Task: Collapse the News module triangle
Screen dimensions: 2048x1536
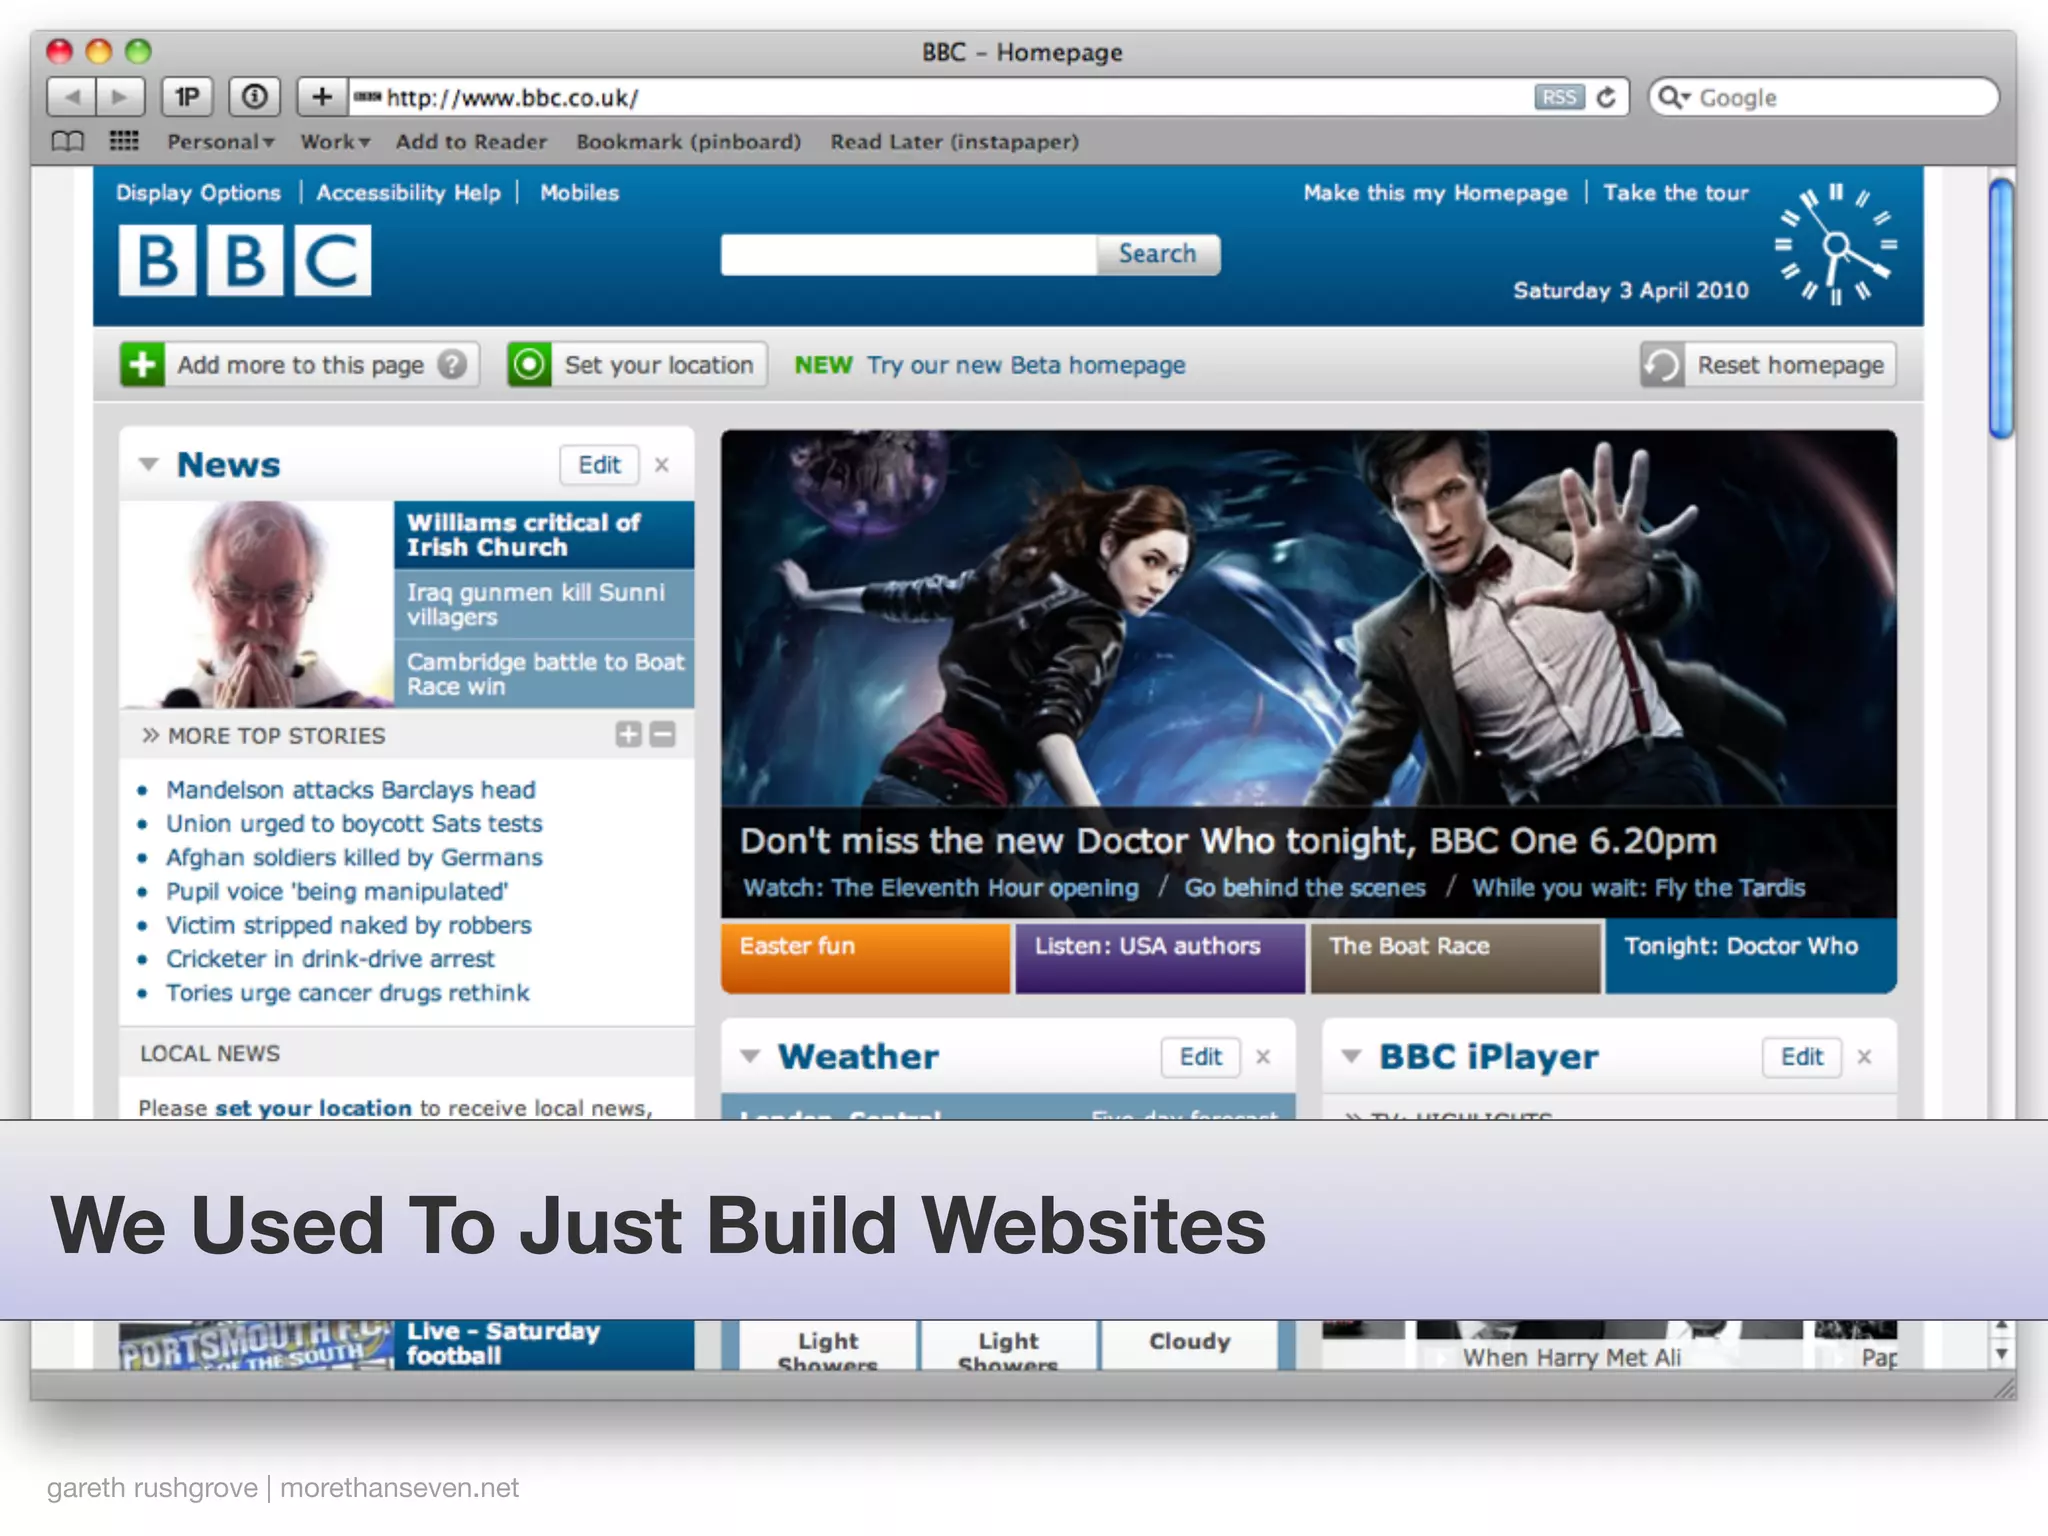Action: (149, 464)
